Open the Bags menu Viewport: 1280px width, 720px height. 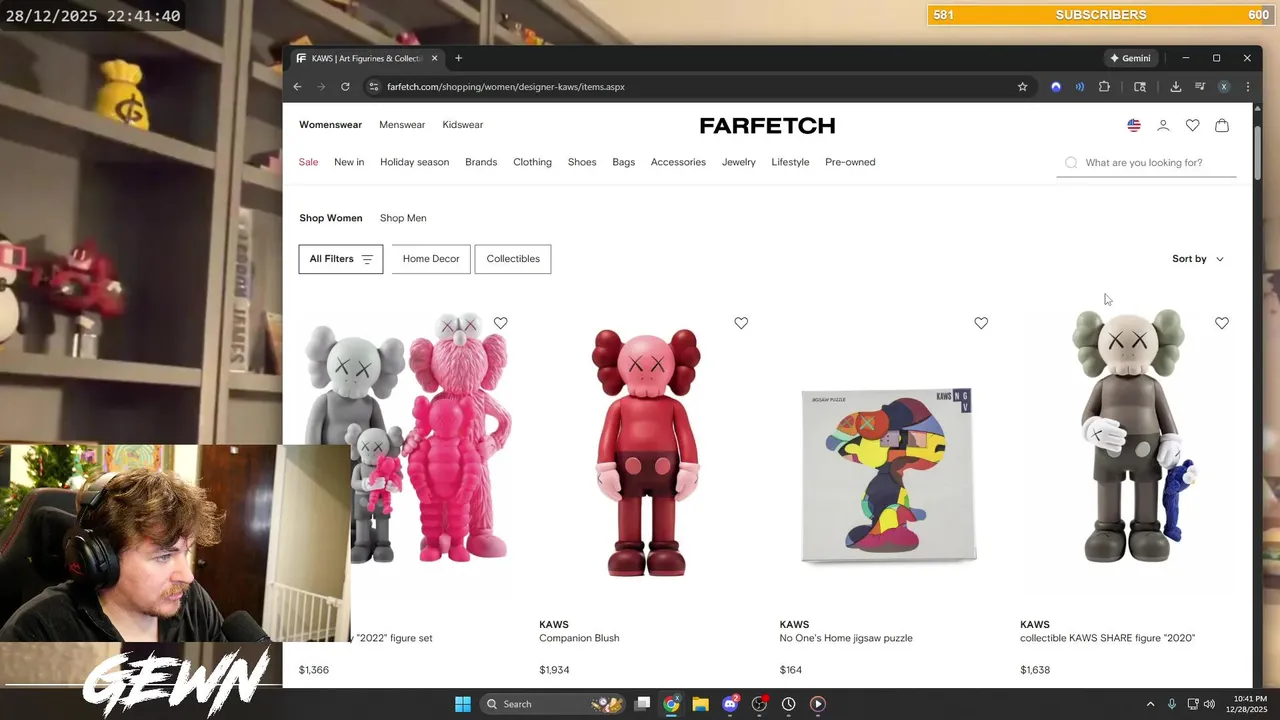pyautogui.click(x=624, y=162)
